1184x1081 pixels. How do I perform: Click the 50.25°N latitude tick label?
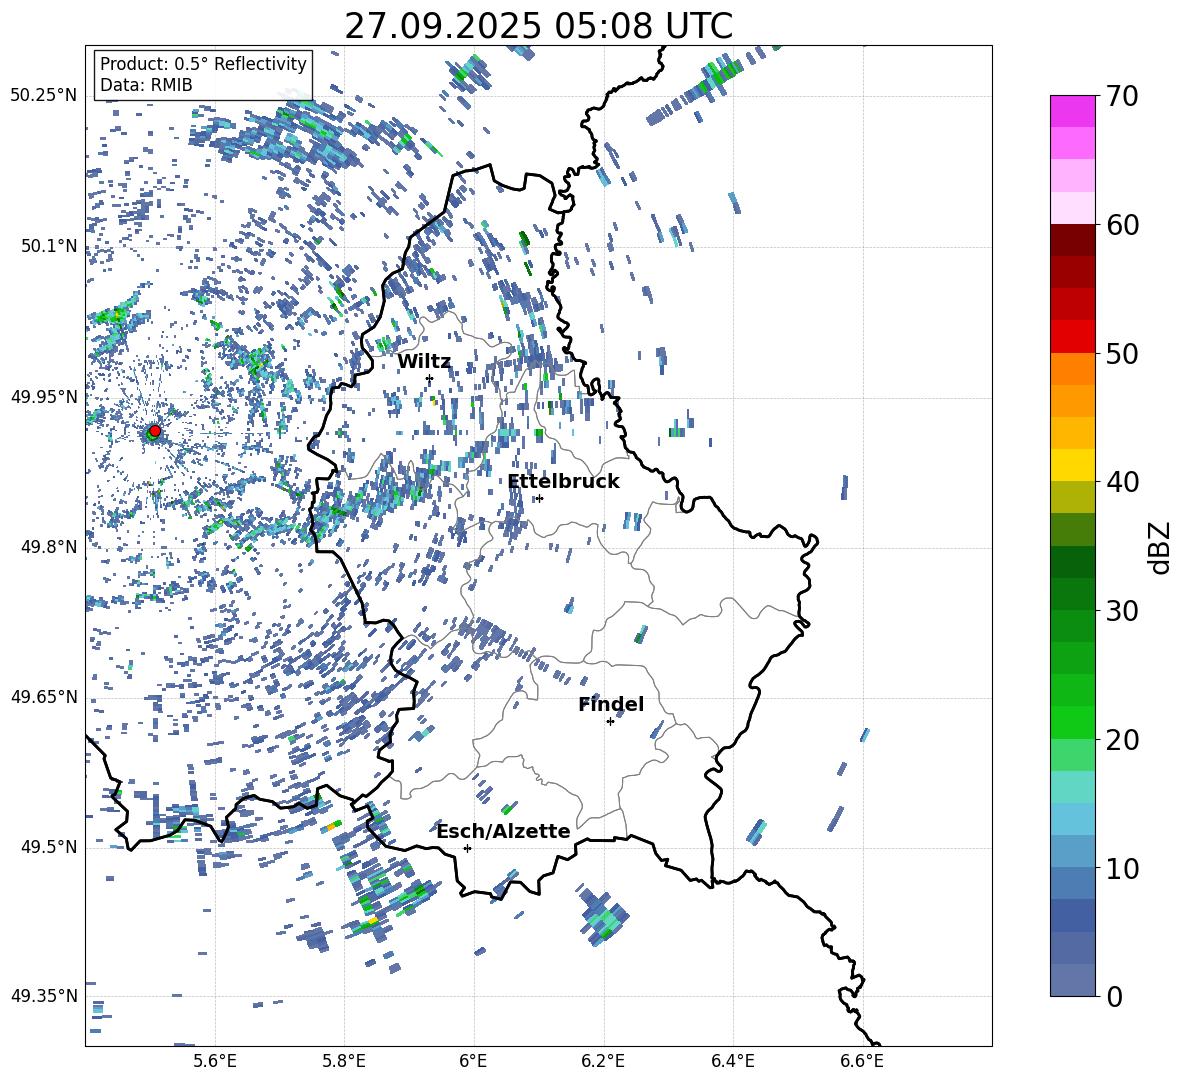coord(44,96)
